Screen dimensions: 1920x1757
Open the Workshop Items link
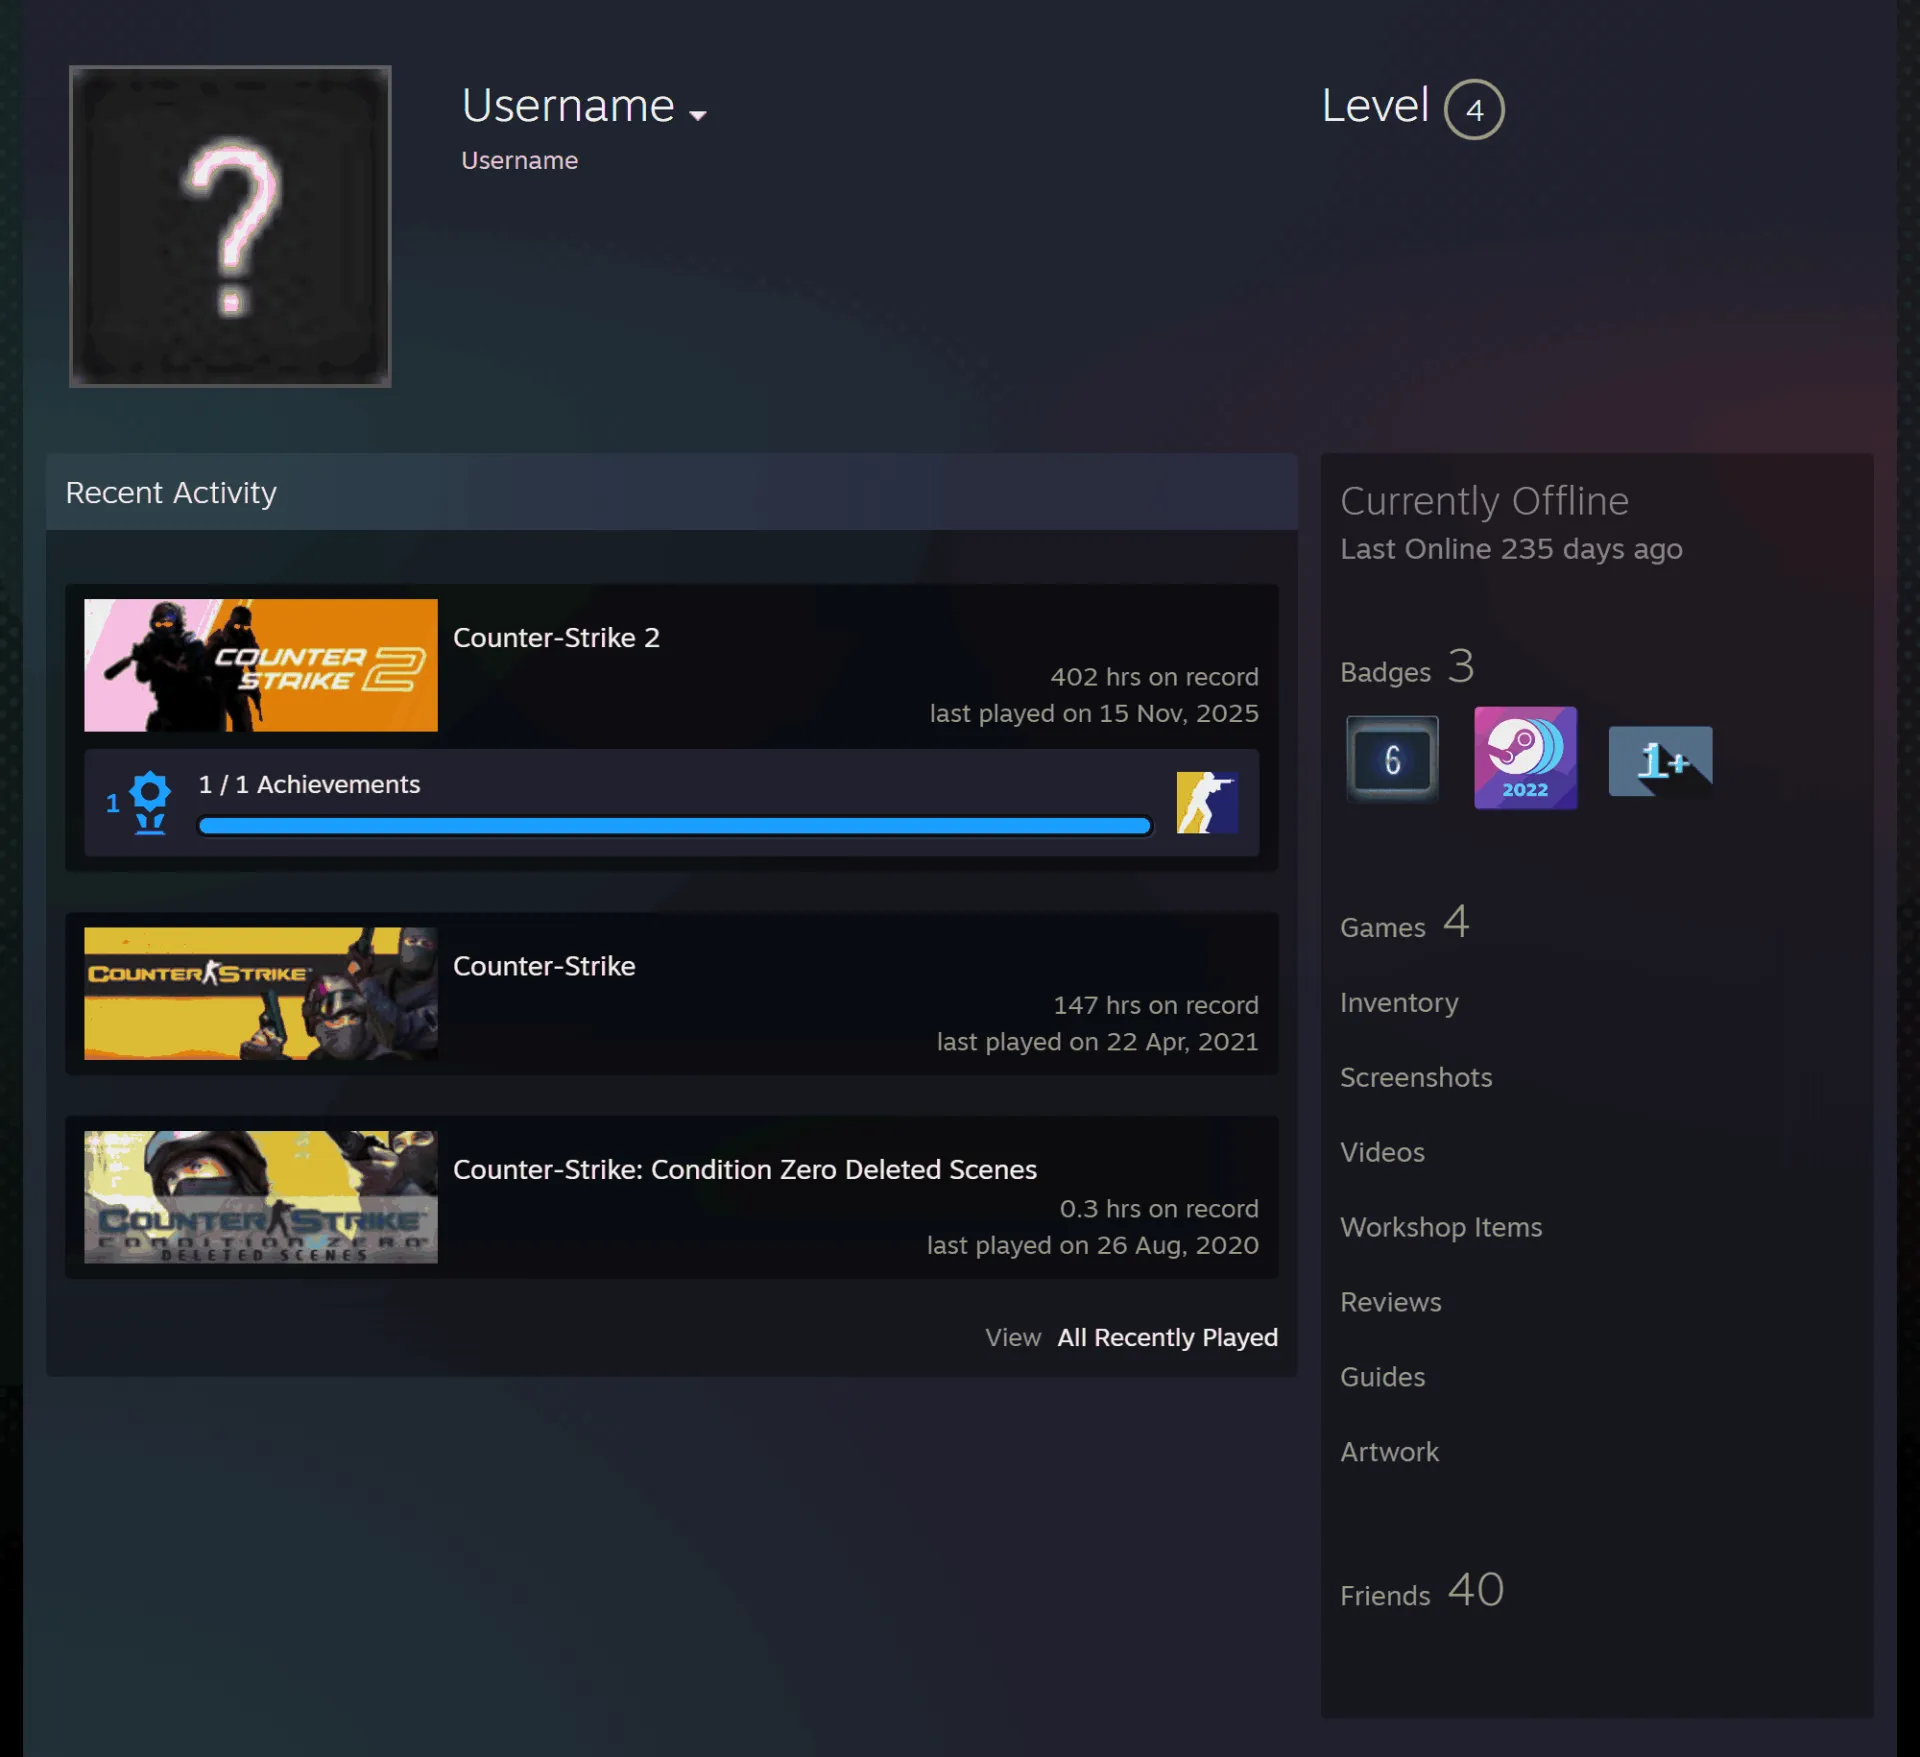tap(1441, 1227)
